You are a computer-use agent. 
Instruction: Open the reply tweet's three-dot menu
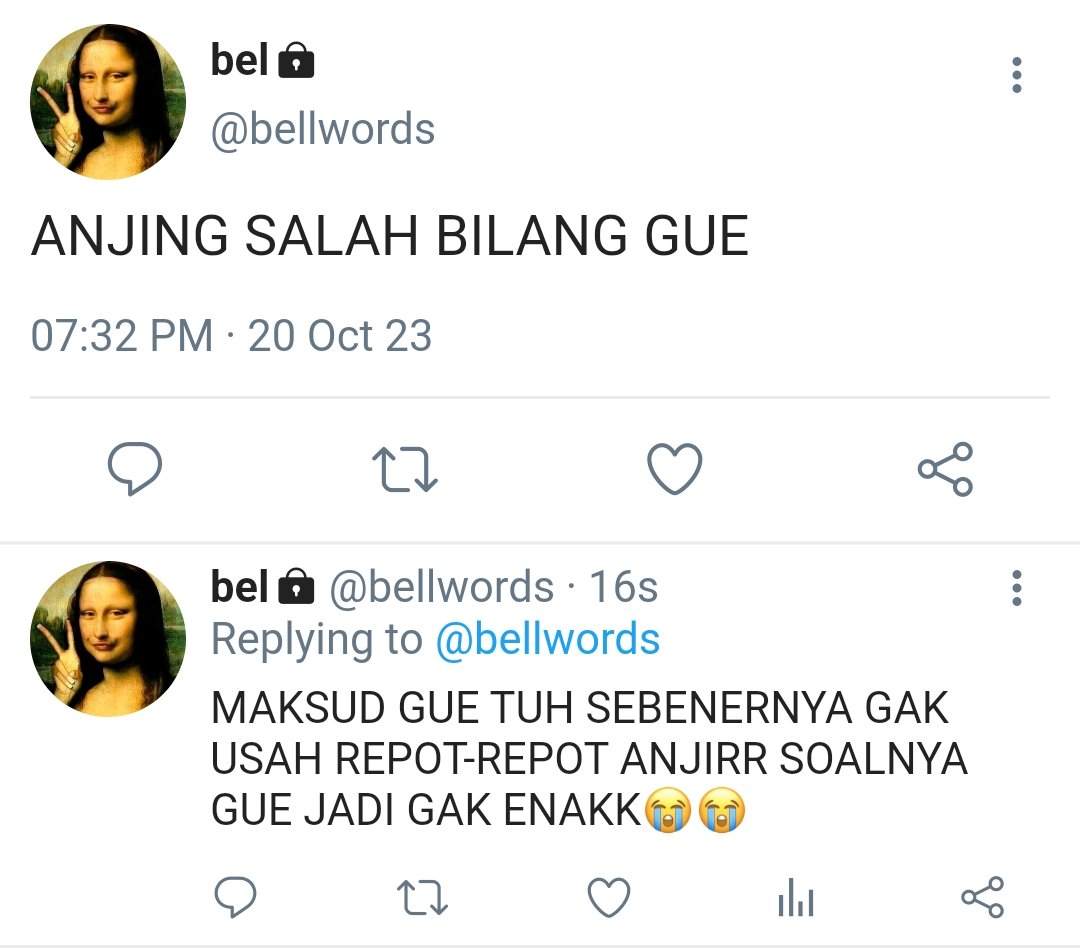(1016, 588)
